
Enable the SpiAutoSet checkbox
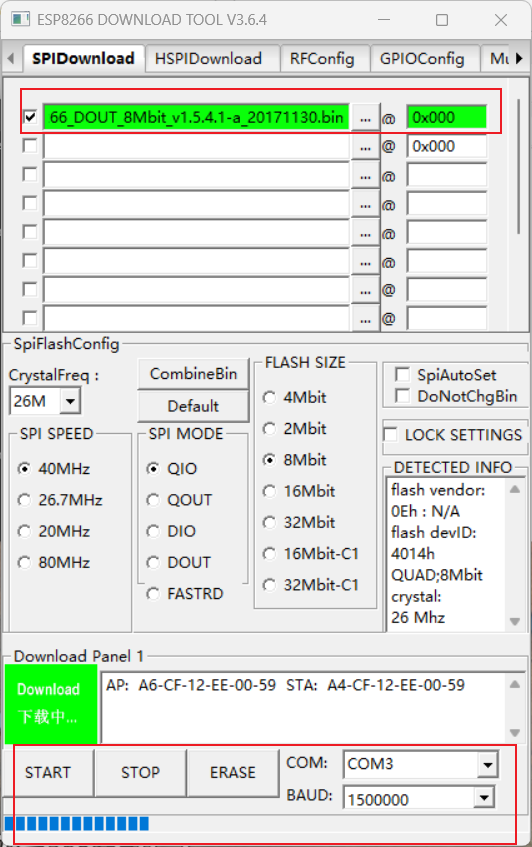pos(402,374)
